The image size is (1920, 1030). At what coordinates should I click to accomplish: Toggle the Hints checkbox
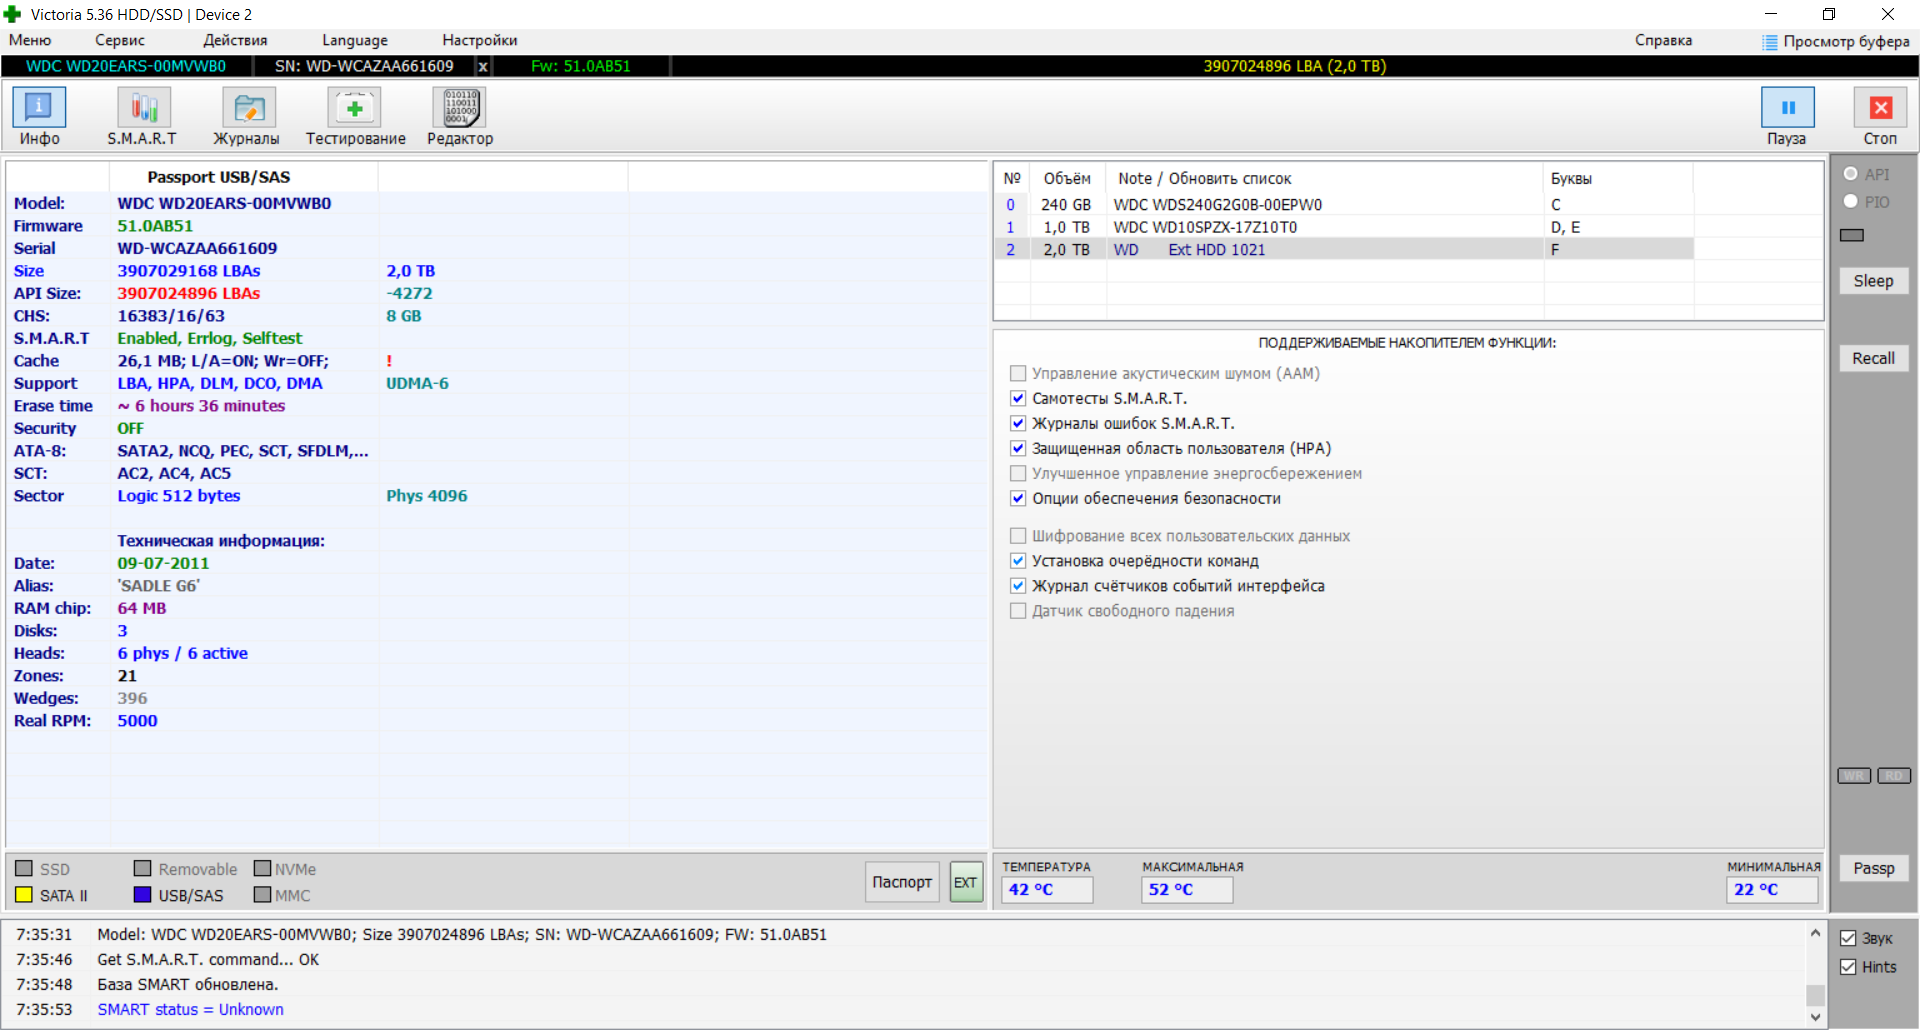[x=1848, y=967]
